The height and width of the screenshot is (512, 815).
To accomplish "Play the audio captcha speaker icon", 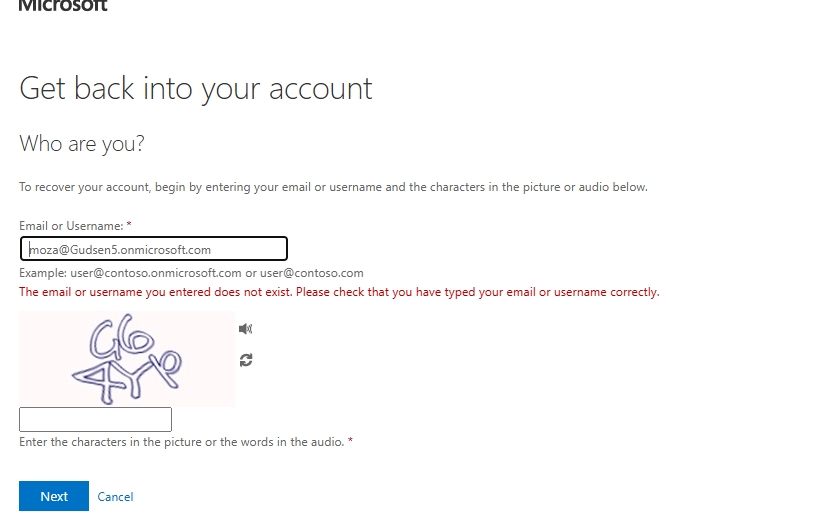I will pos(245,329).
